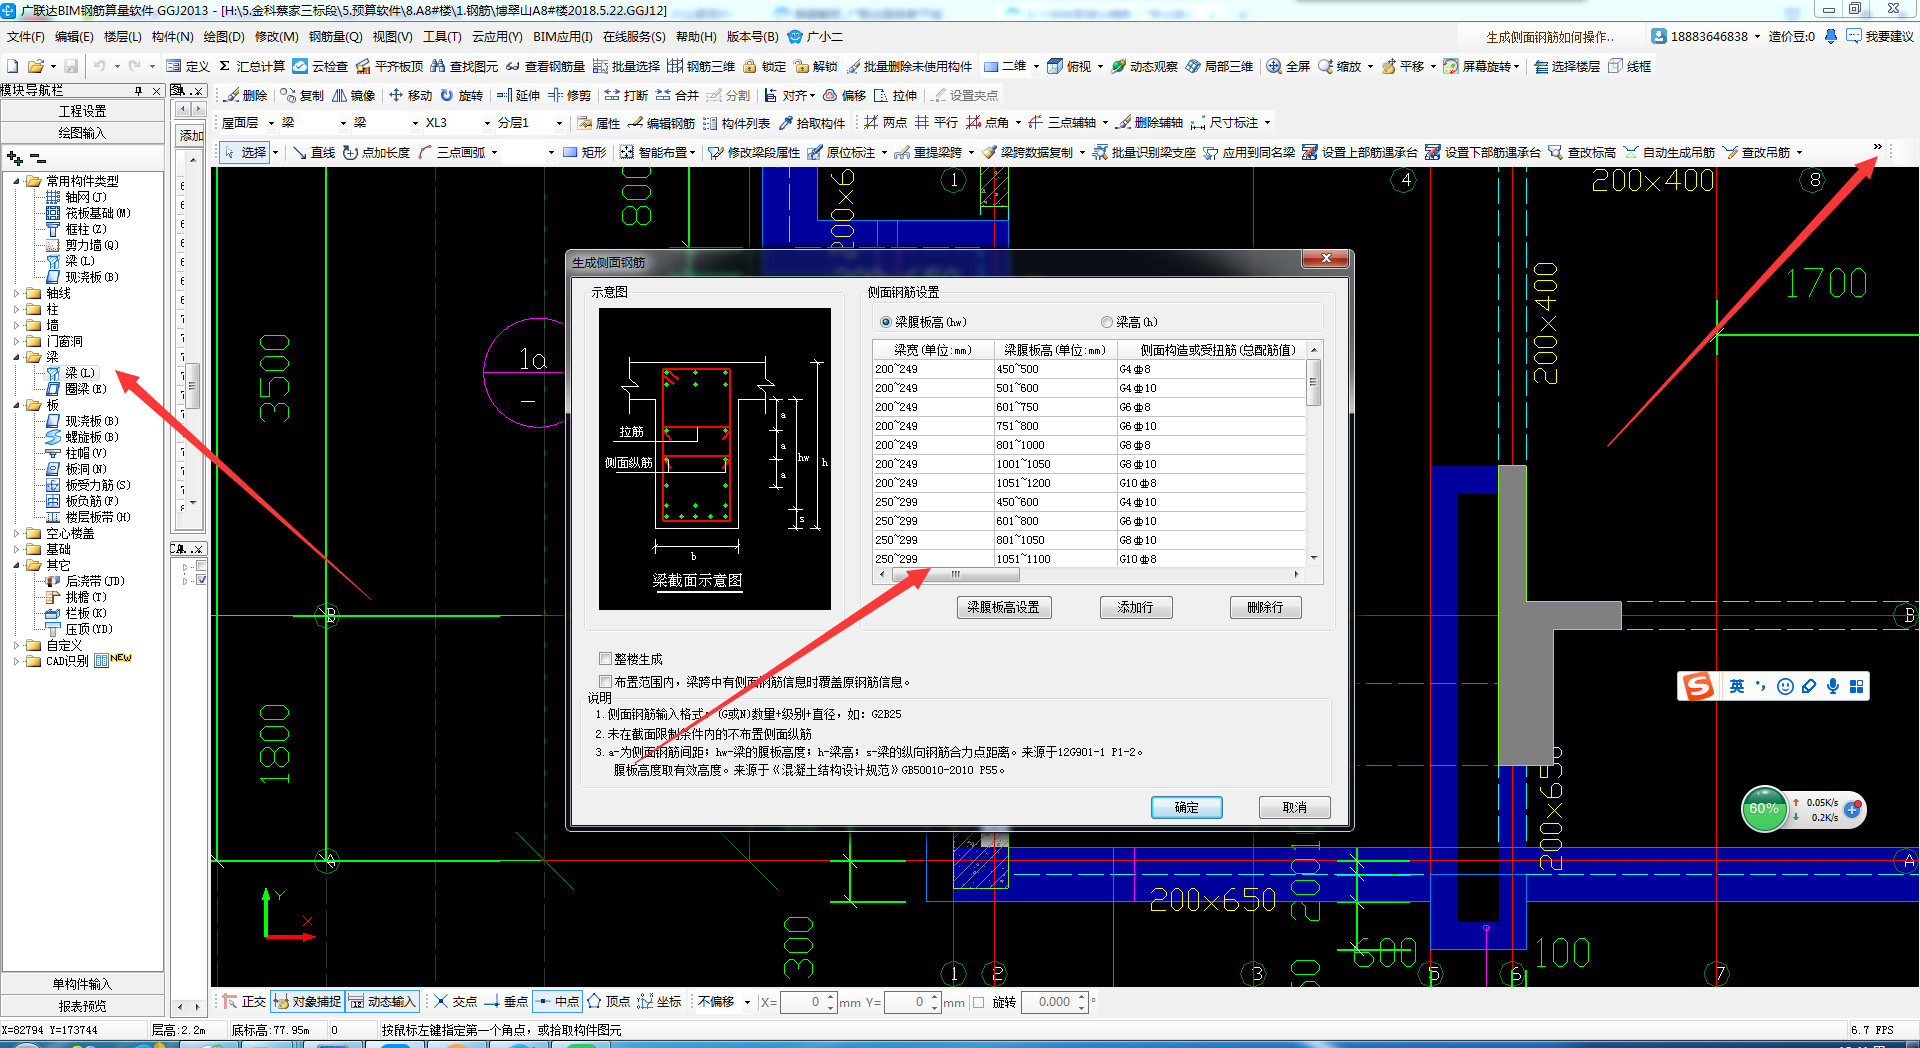Image resolution: width=1920 pixels, height=1048 pixels.
Task: Open 查找图元 find element tool
Action: (464, 66)
